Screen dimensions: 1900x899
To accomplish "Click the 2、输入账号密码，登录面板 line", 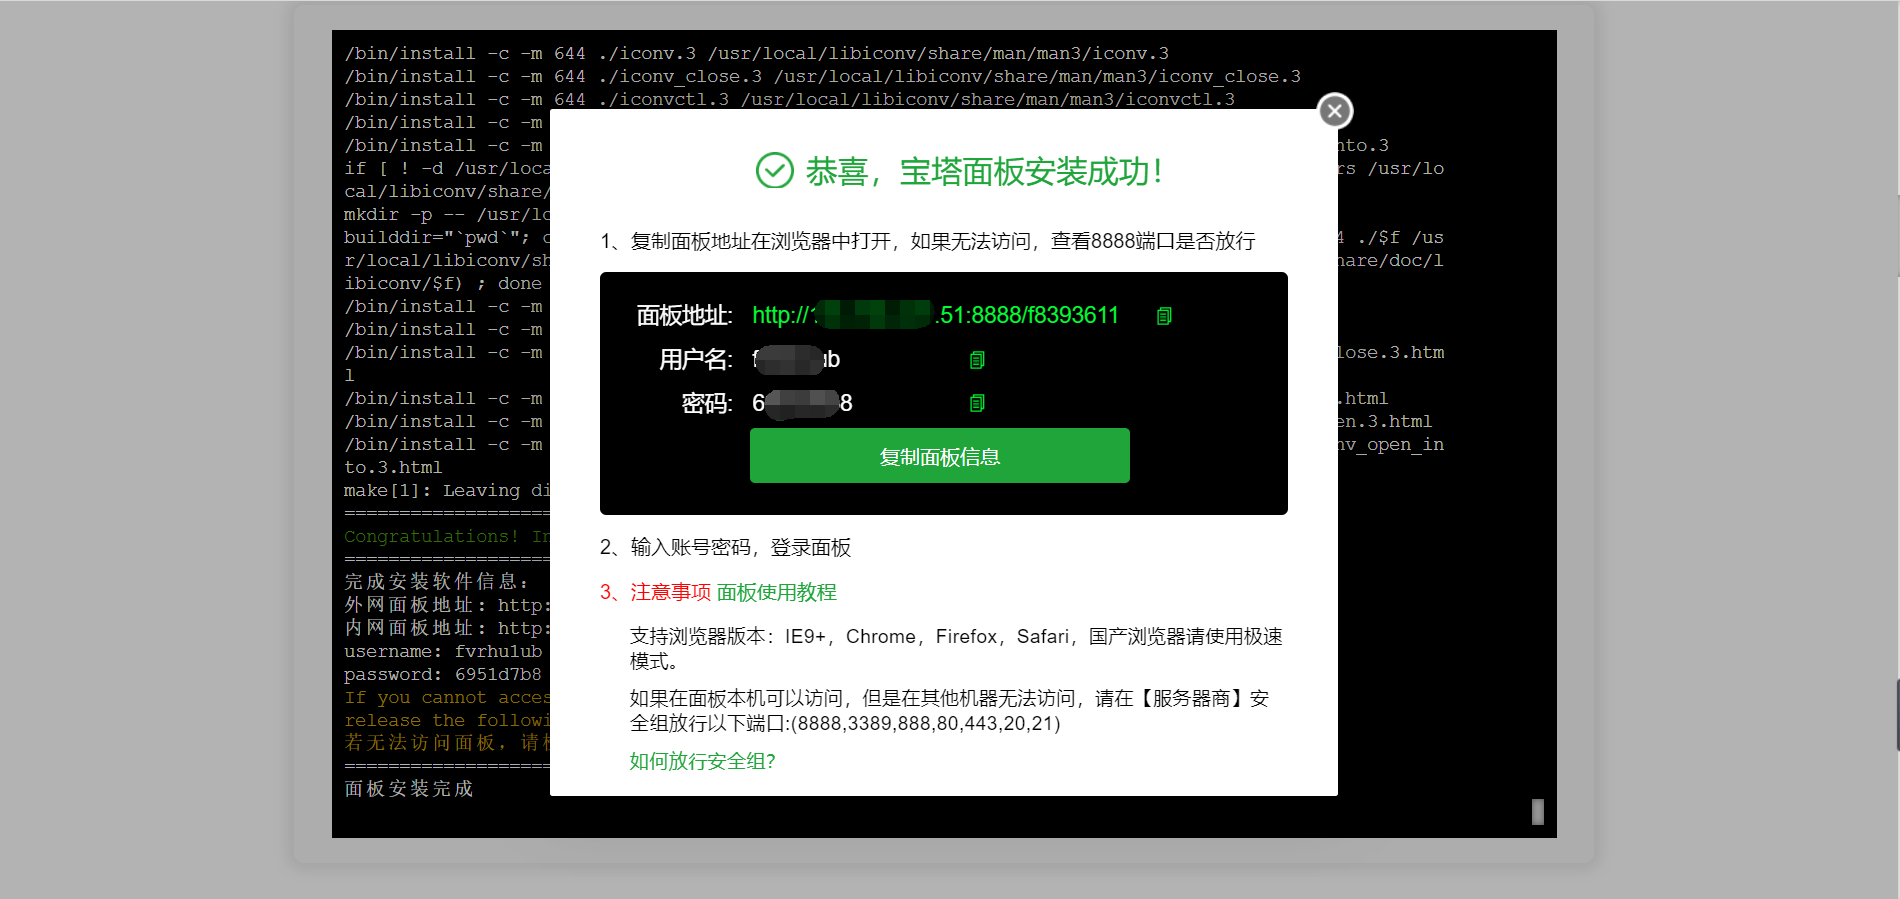I will [x=725, y=547].
